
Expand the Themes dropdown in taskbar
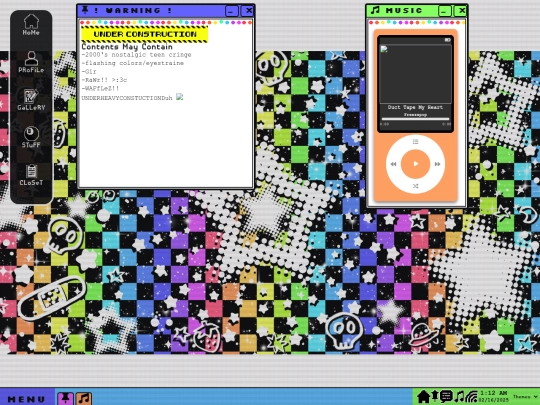(526, 397)
